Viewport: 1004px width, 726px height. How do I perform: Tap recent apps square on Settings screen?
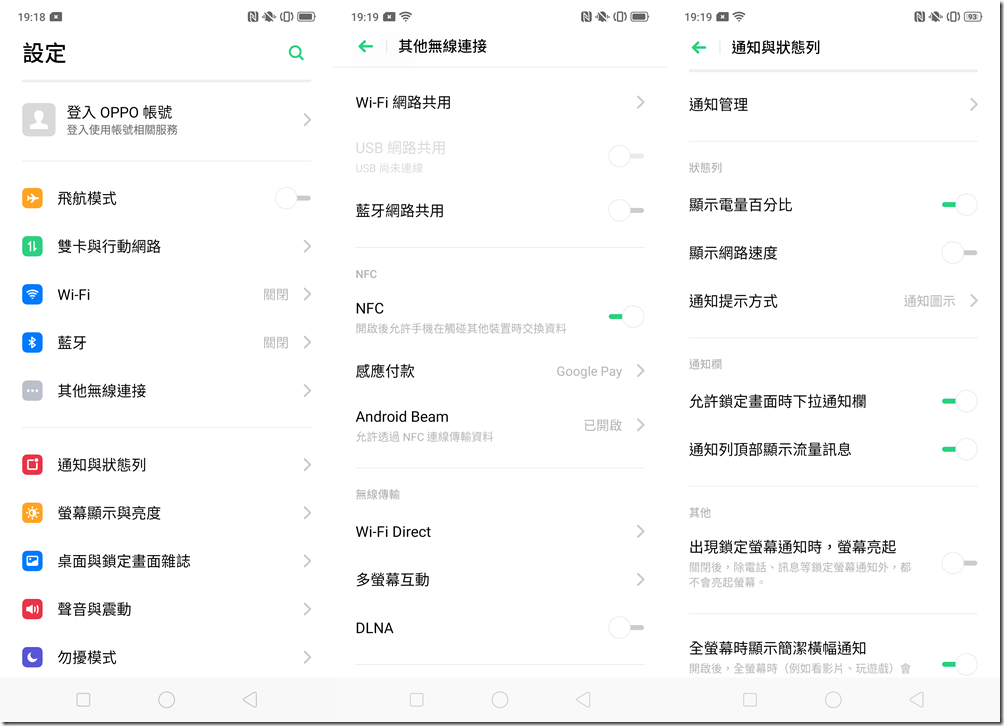[83, 699]
